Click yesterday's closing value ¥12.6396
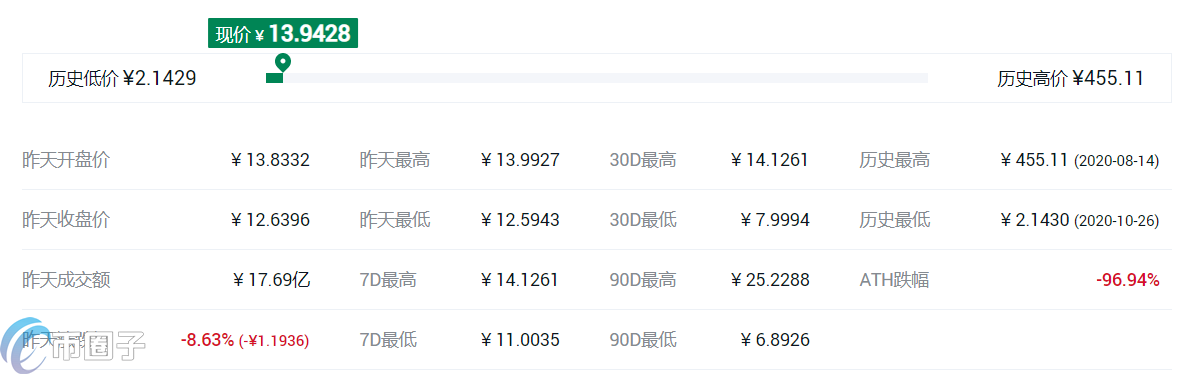The image size is (1196, 374). [270, 221]
